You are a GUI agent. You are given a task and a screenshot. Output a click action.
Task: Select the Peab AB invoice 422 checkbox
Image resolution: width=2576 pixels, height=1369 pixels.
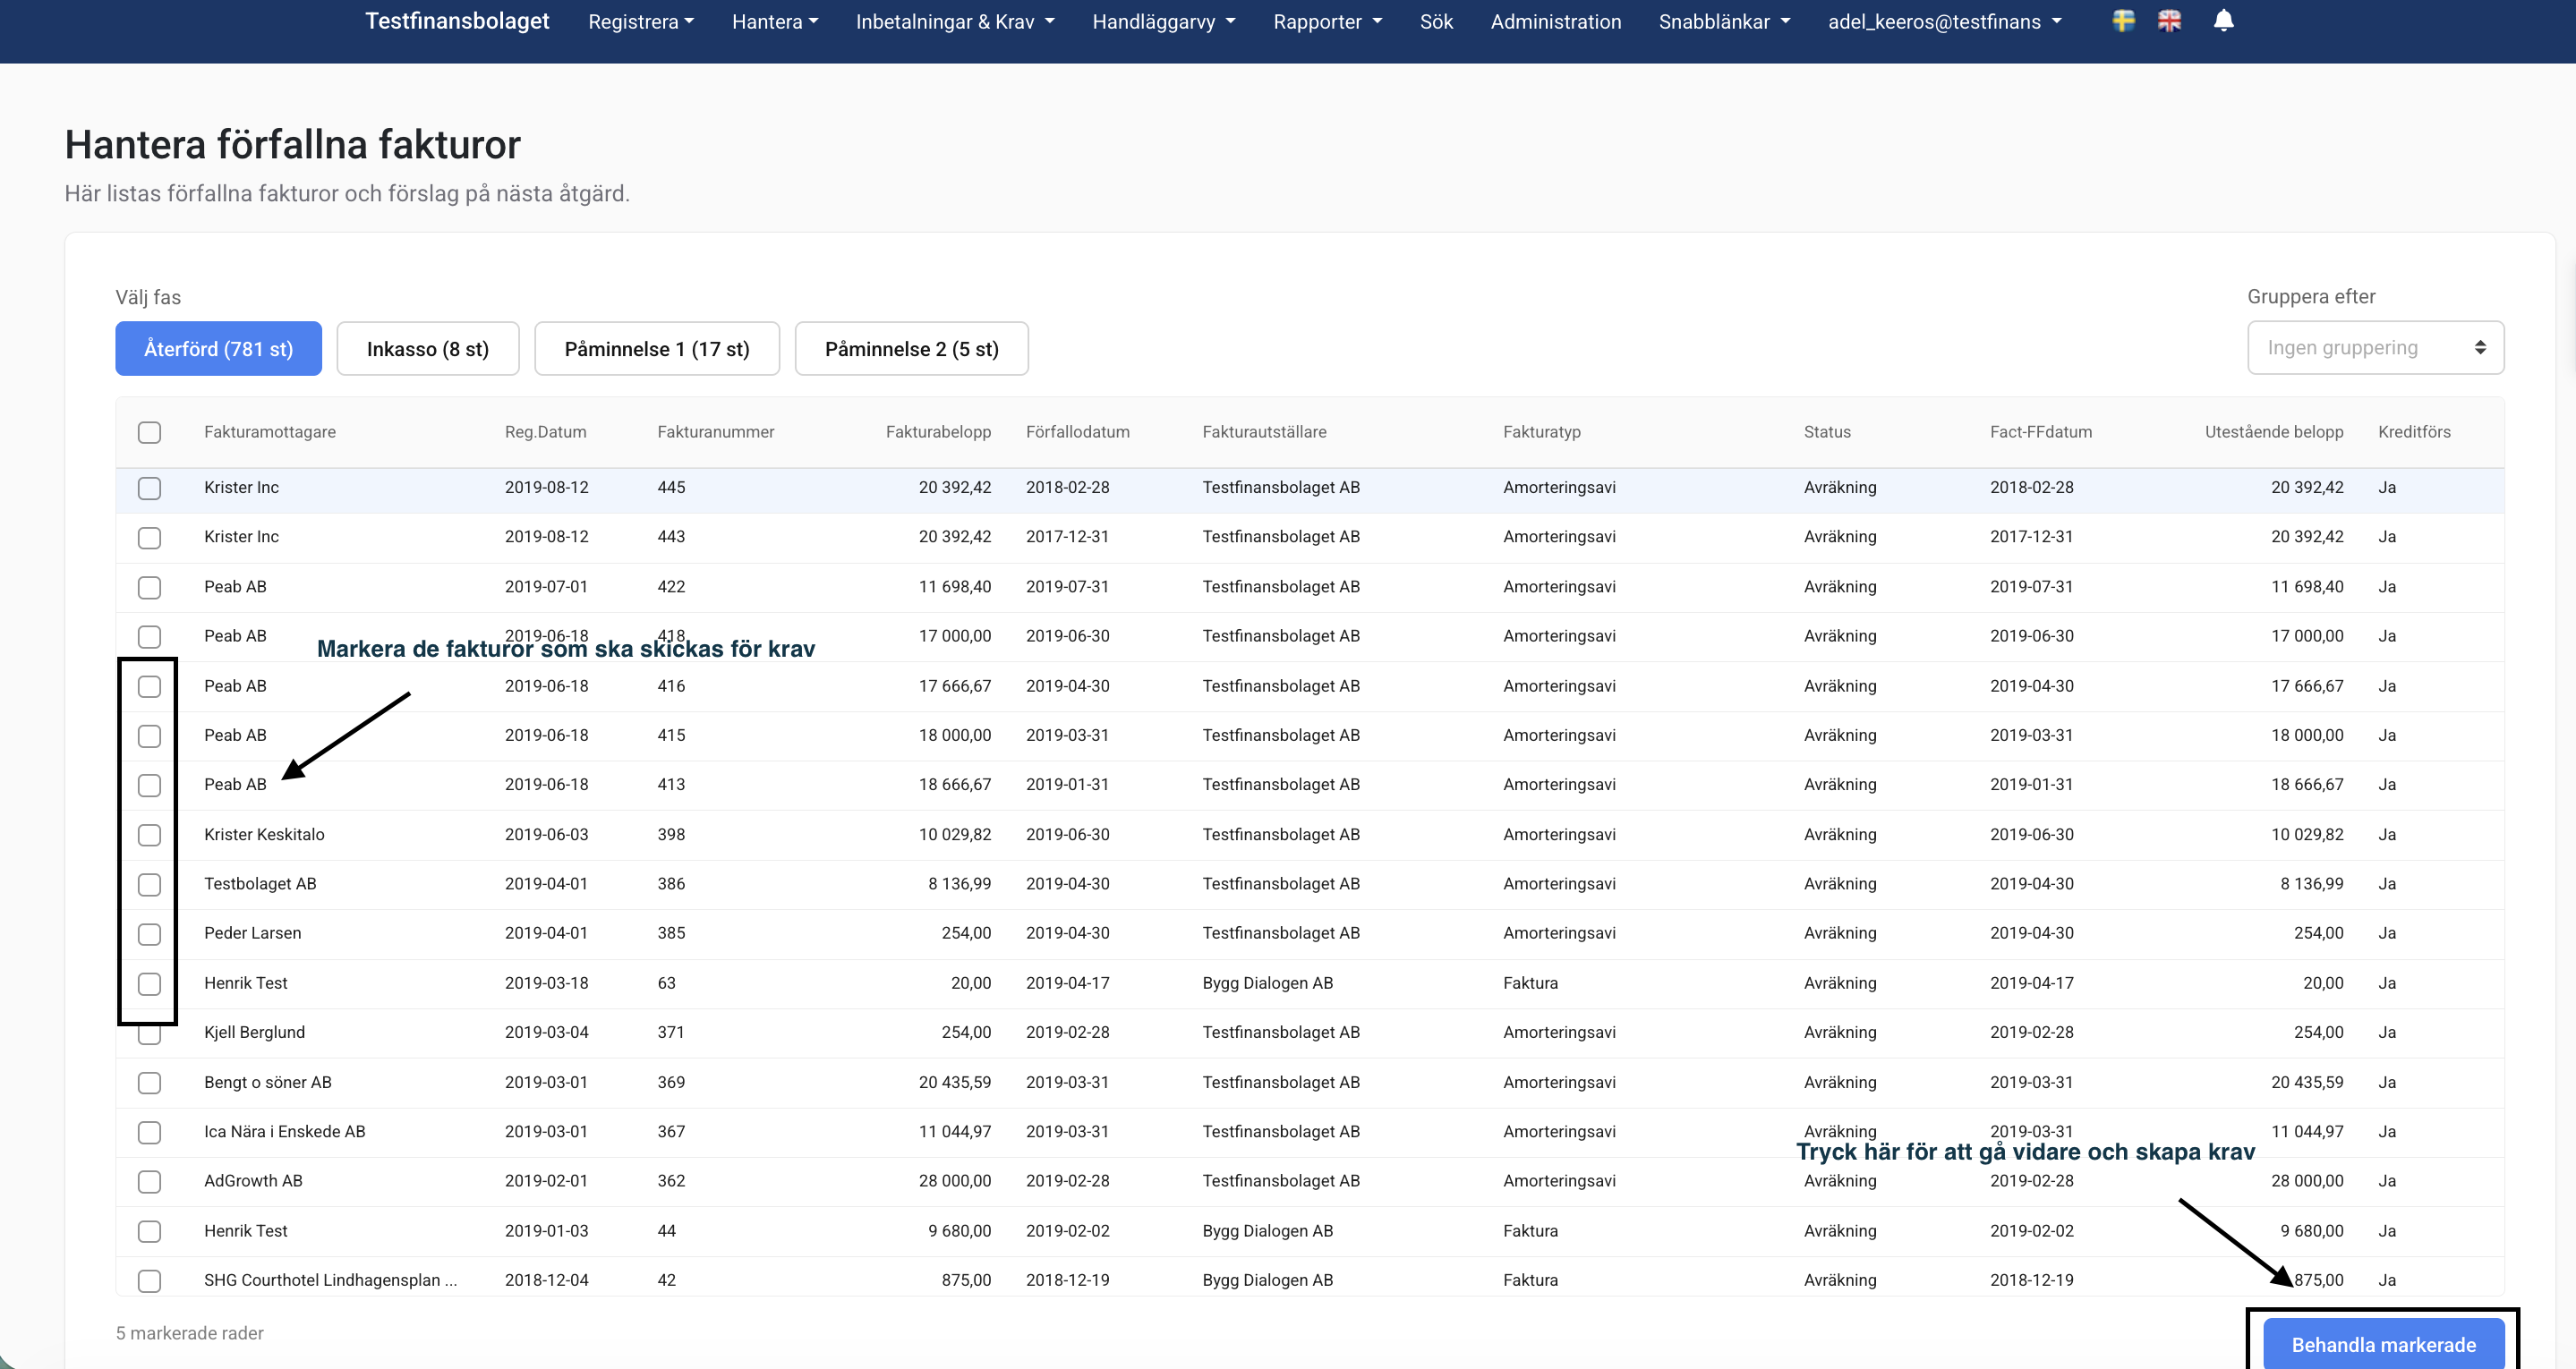tap(149, 587)
